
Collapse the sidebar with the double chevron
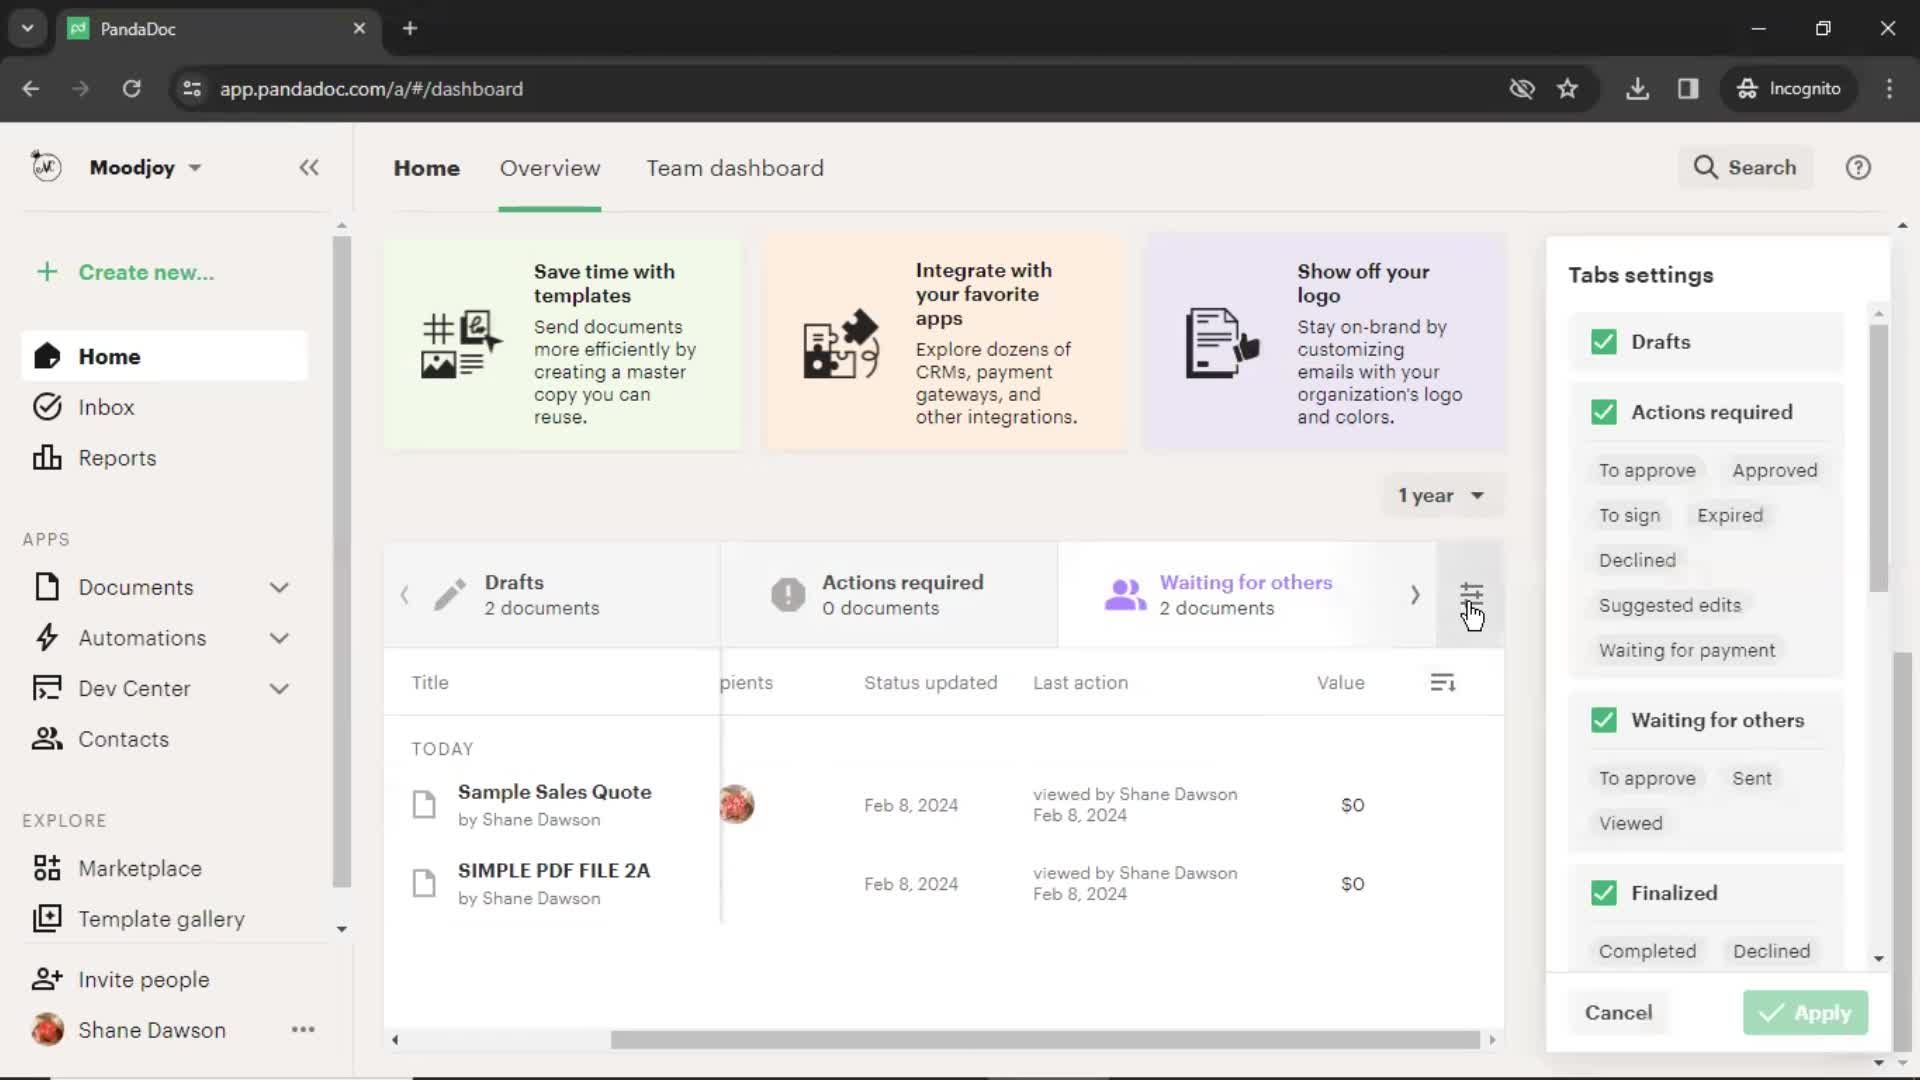pyautogui.click(x=309, y=168)
